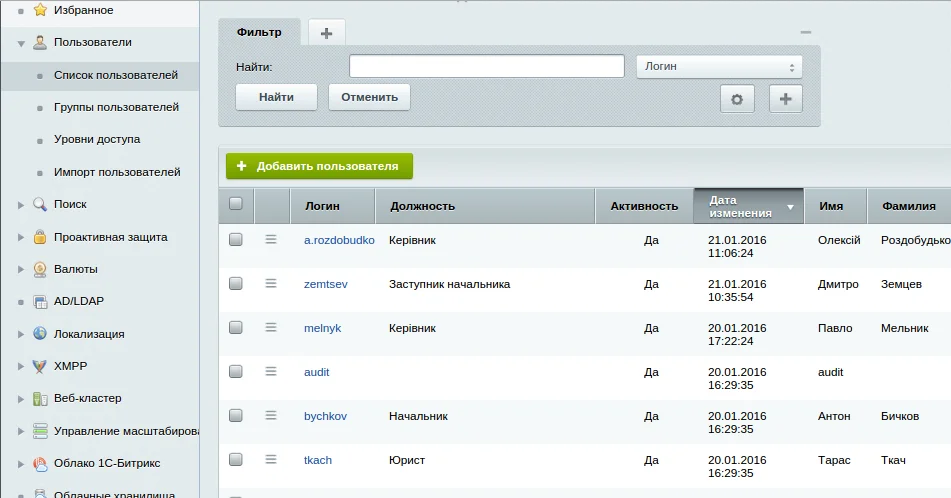The height and width of the screenshot is (498, 951).
Task: Click the gear settings icon in filter
Action: click(737, 99)
